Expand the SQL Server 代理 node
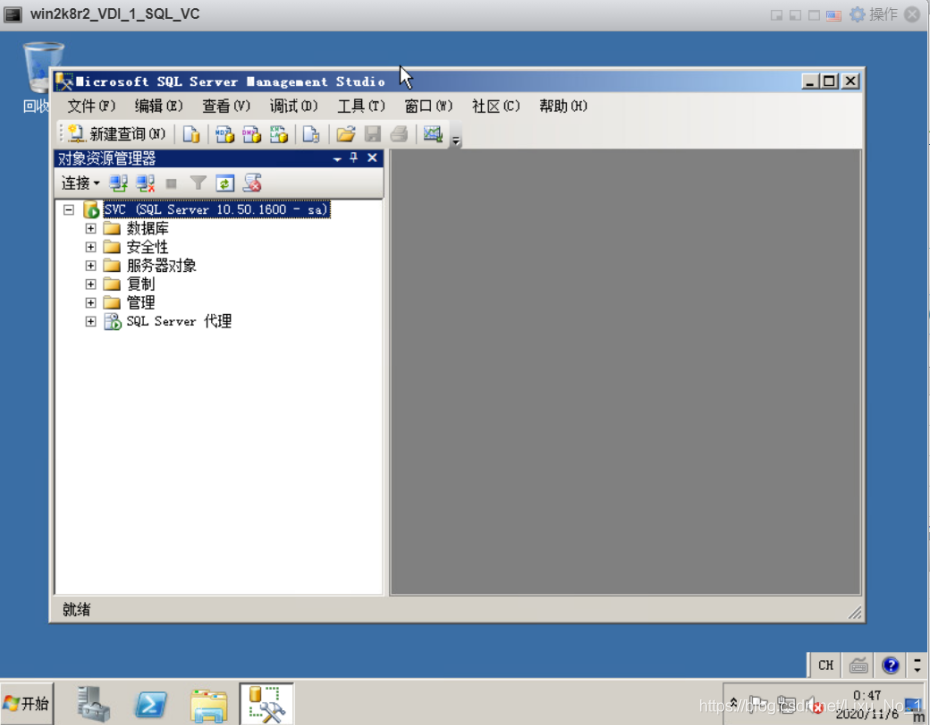 pos(90,322)
